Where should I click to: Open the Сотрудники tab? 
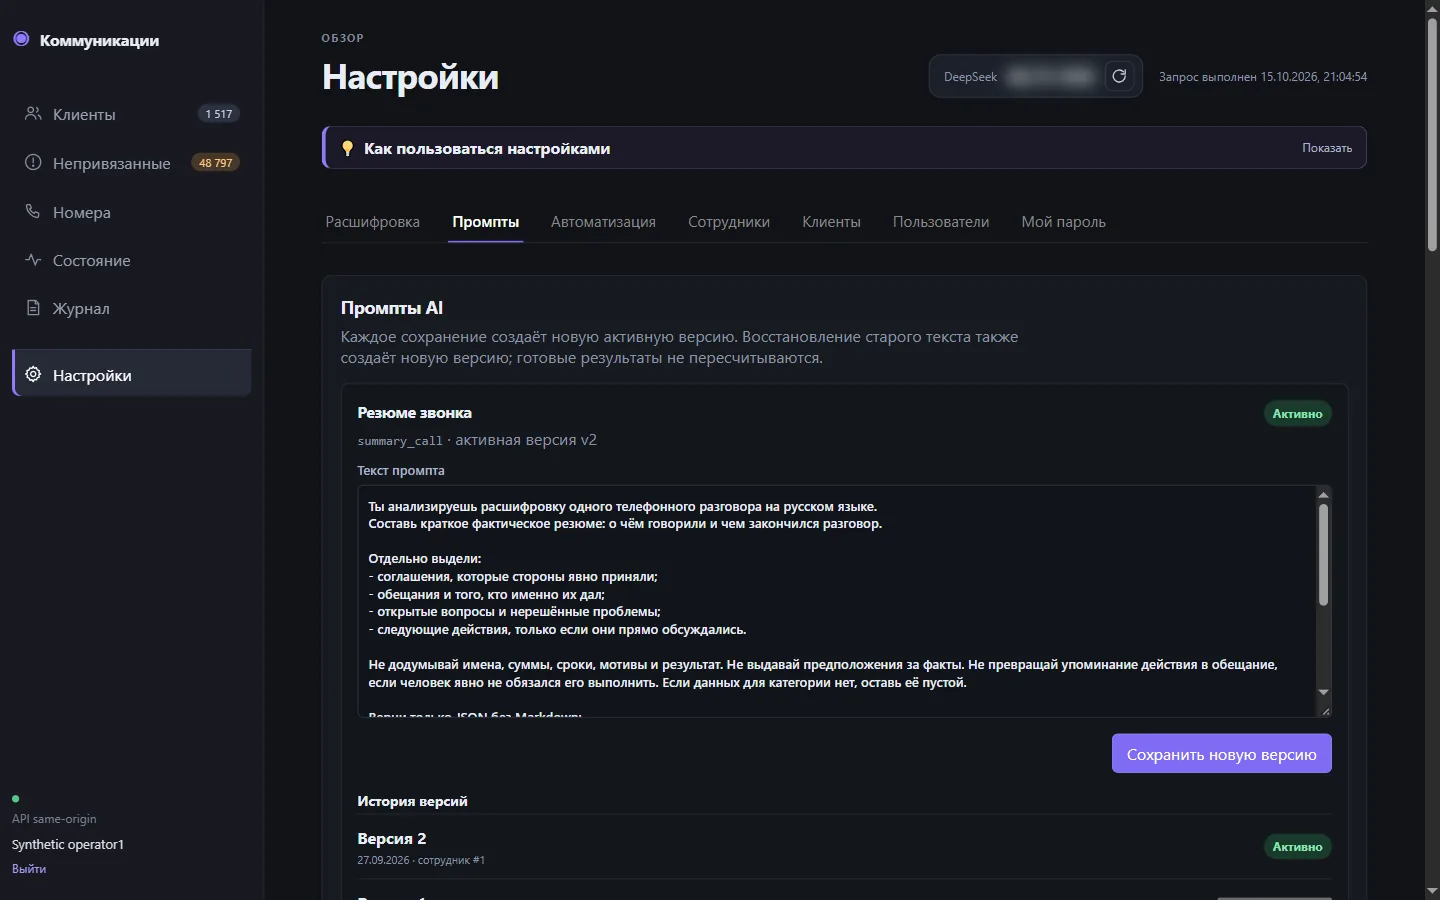tap(729, 222)
